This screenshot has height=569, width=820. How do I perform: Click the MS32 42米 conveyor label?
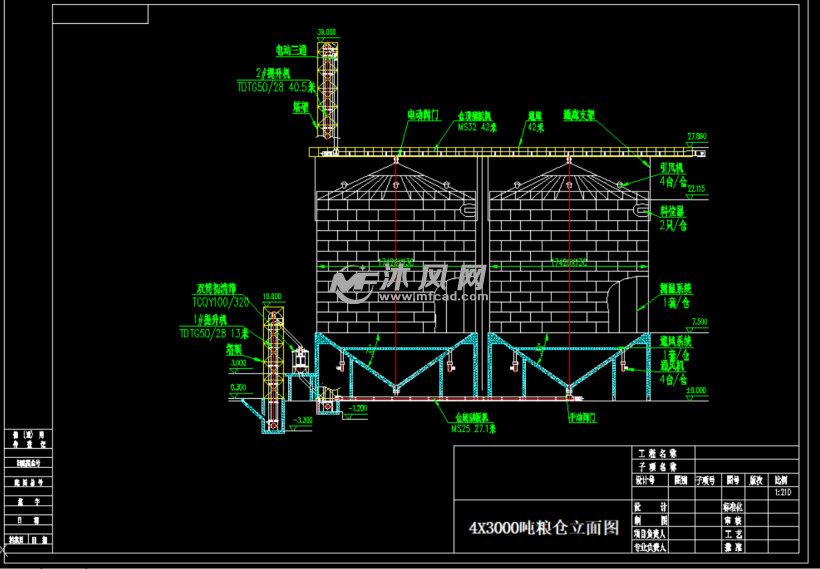pyautogui.click(x=477, y=127)
